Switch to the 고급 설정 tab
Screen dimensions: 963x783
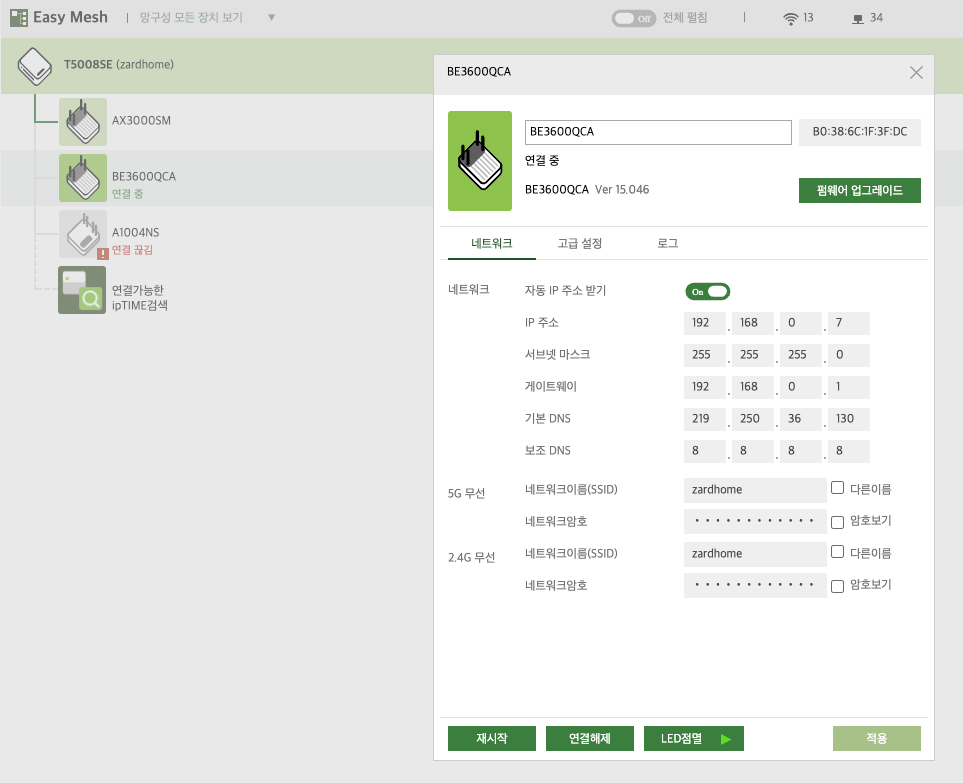click(x=579, y=243)
